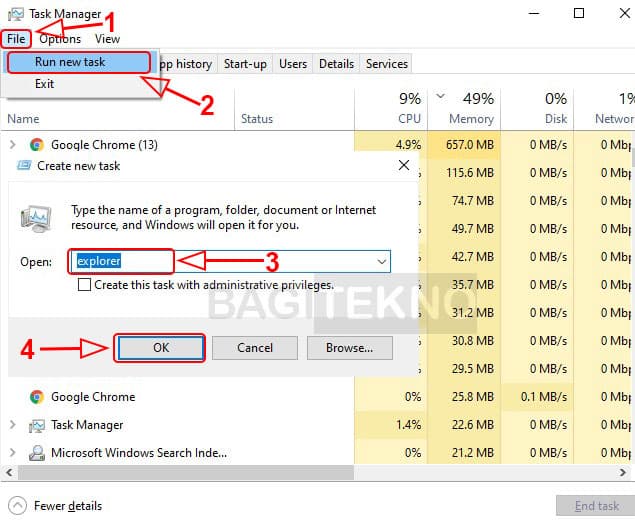Image resolution: width=635 pixels, height=530 pixels.
Task: Open the Options menu
Action: click(x=60, y=39)
